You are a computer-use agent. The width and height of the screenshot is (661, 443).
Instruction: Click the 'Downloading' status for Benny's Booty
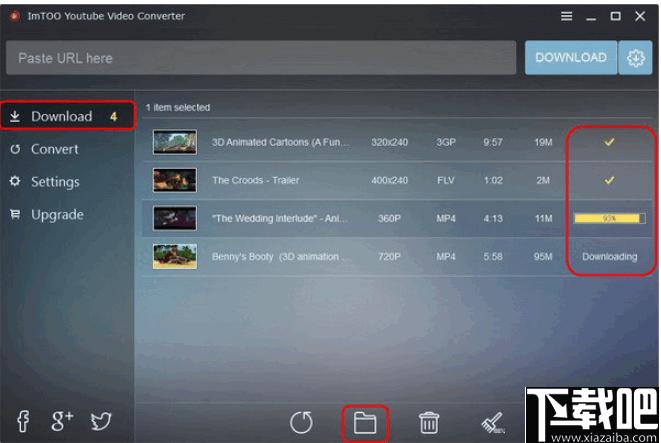[x=610, y=256]
